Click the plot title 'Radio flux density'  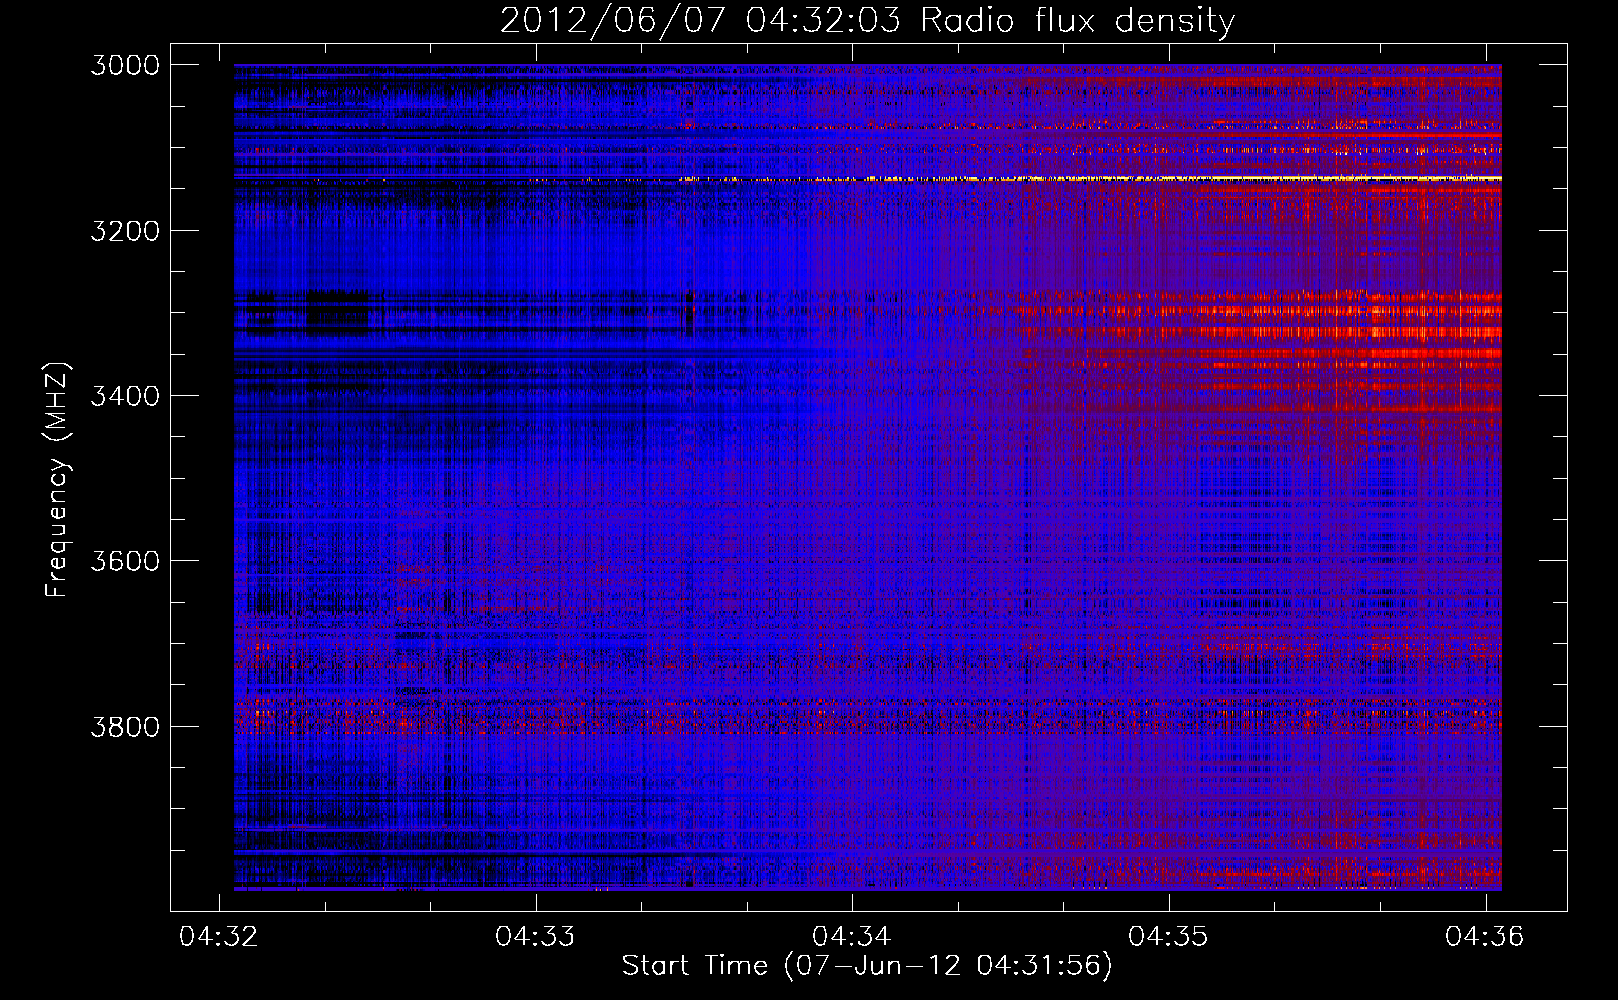867,20
